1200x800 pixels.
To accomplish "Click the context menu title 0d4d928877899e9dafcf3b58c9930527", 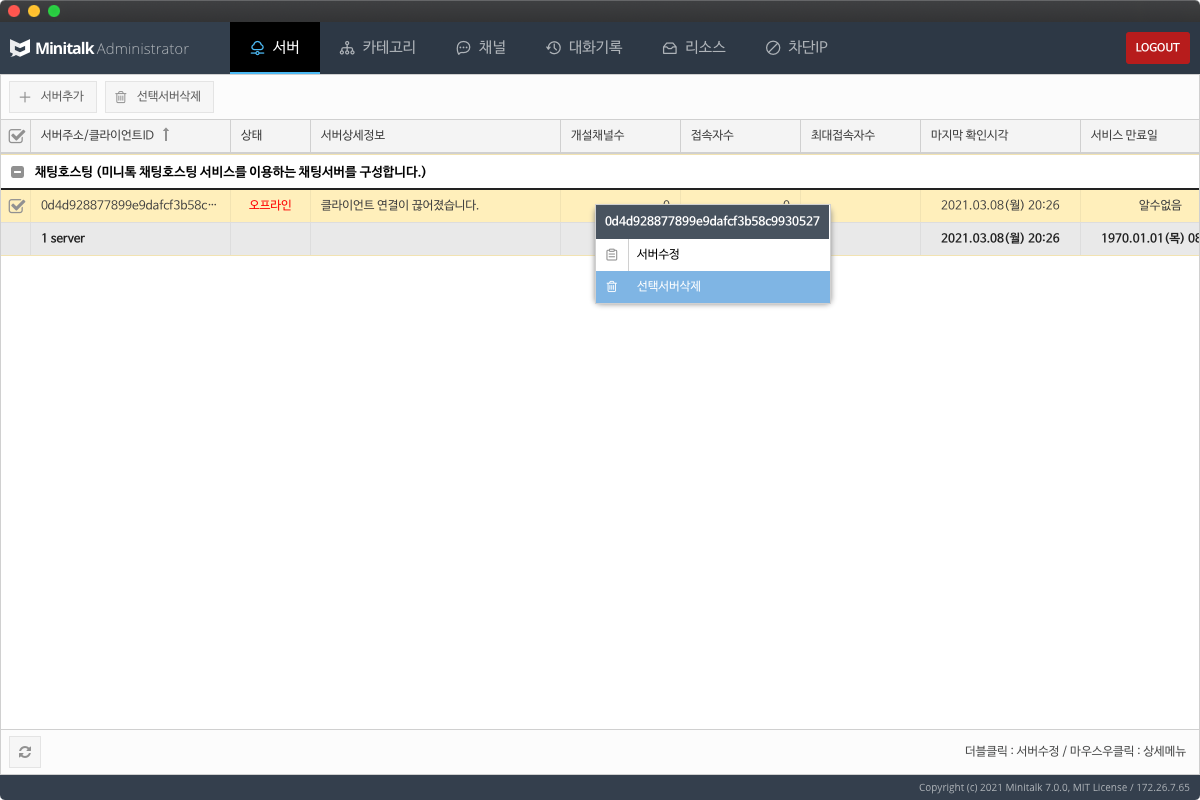I will (713, 222).
